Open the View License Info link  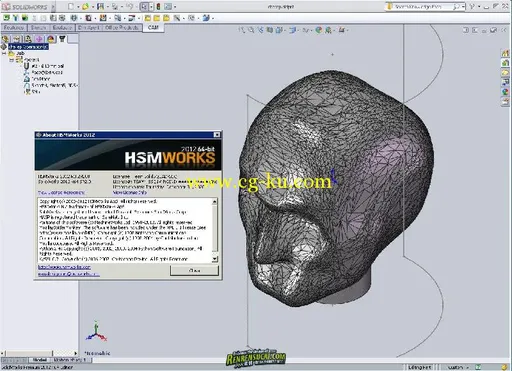pos(130,192)
